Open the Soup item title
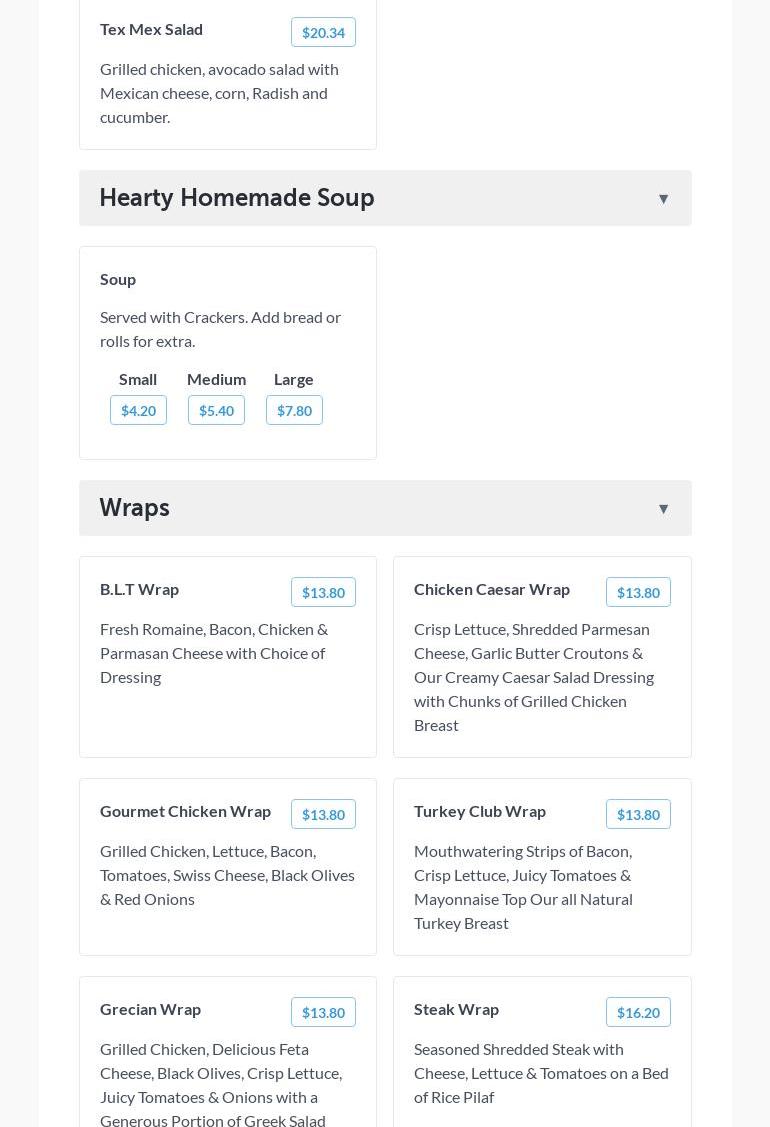Image resolution: width=770 pixels, height=1127 pixels. (118, 279)
